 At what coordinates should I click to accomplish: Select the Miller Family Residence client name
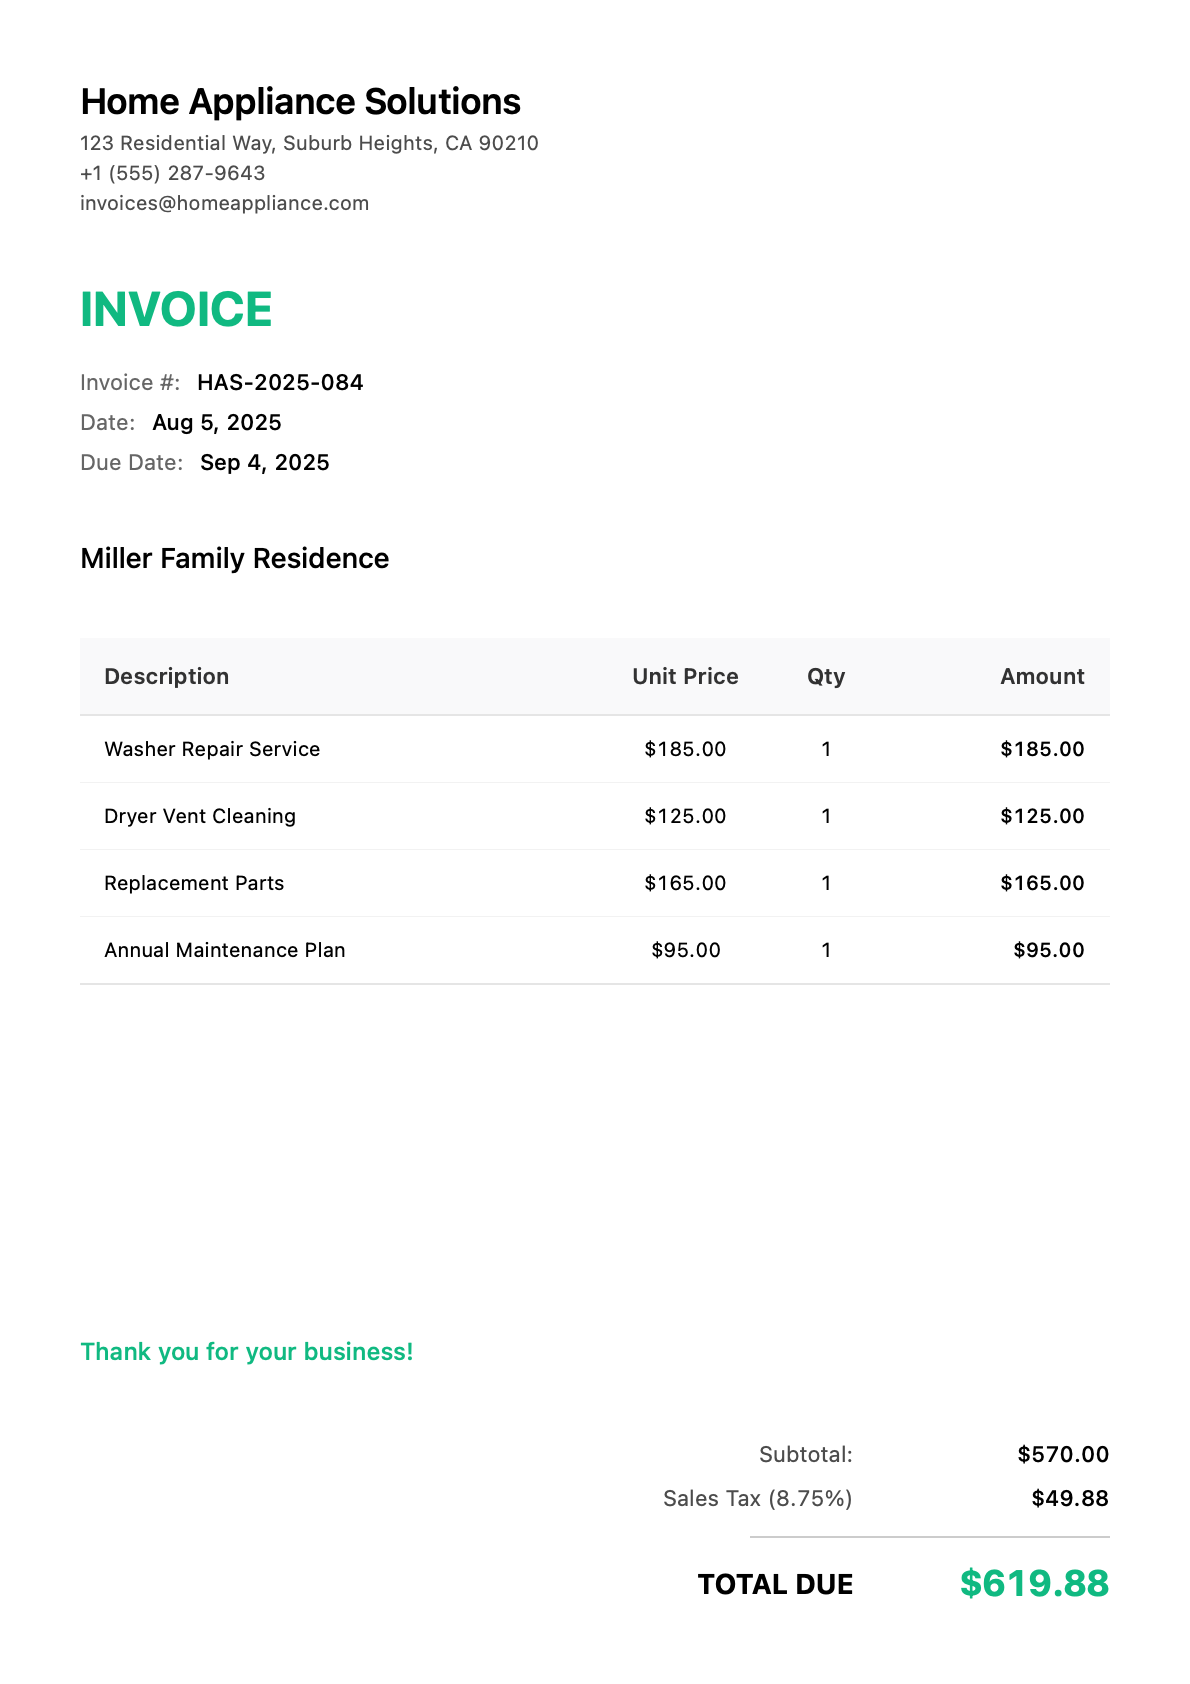[235, 558]
